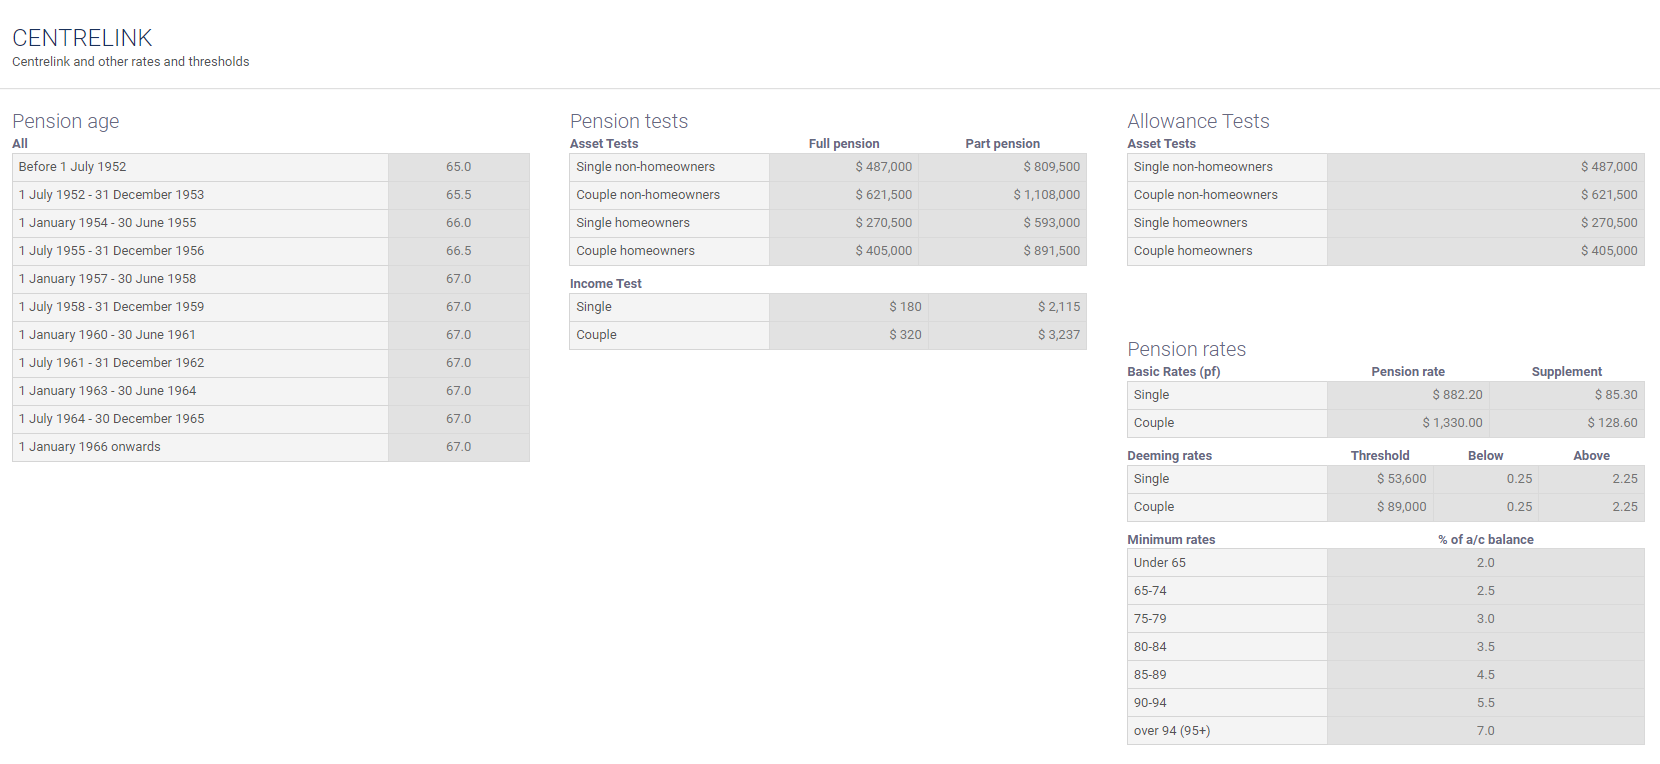Edit the 85-89 minimum rate 4.5

pyautogui.click(x=1486, y=675)
